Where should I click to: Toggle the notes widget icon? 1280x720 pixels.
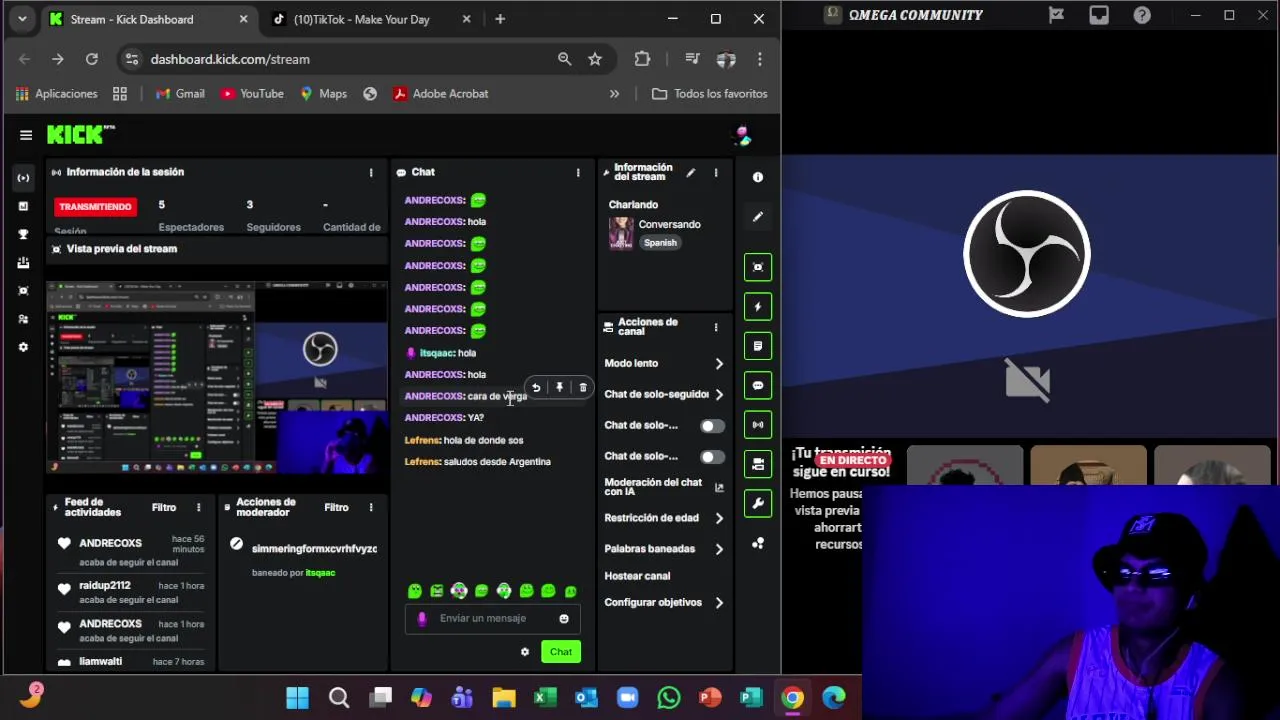(x=758, y=346)
